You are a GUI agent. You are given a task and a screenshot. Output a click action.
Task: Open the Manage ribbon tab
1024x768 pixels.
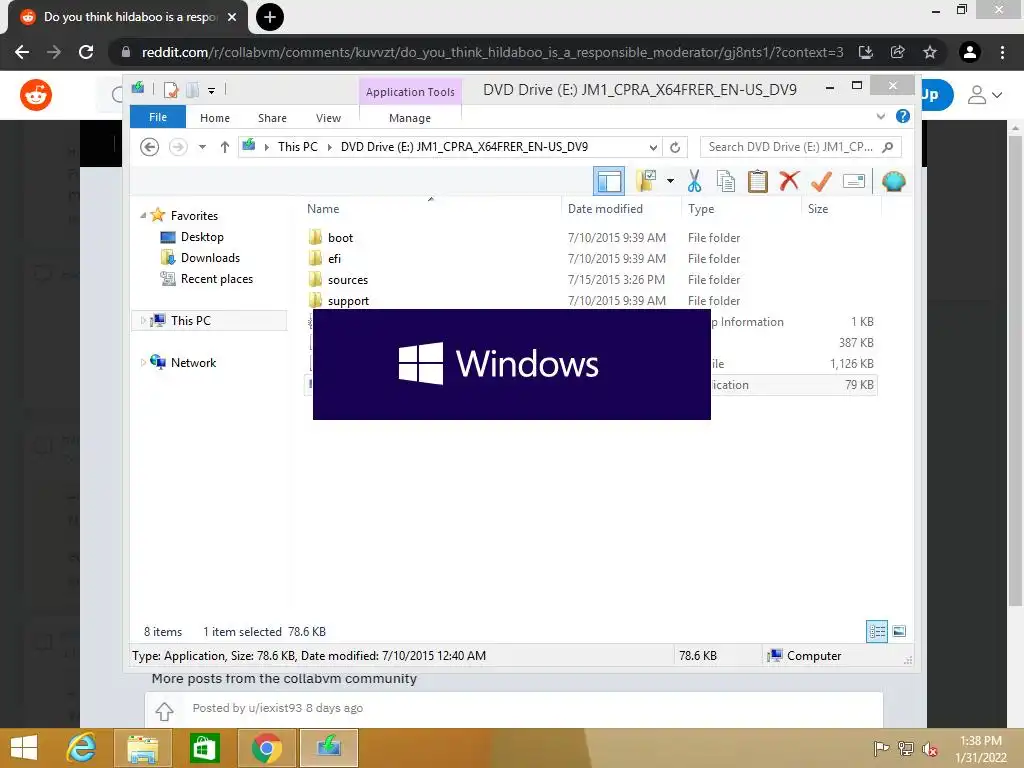[x=410, y=118]
